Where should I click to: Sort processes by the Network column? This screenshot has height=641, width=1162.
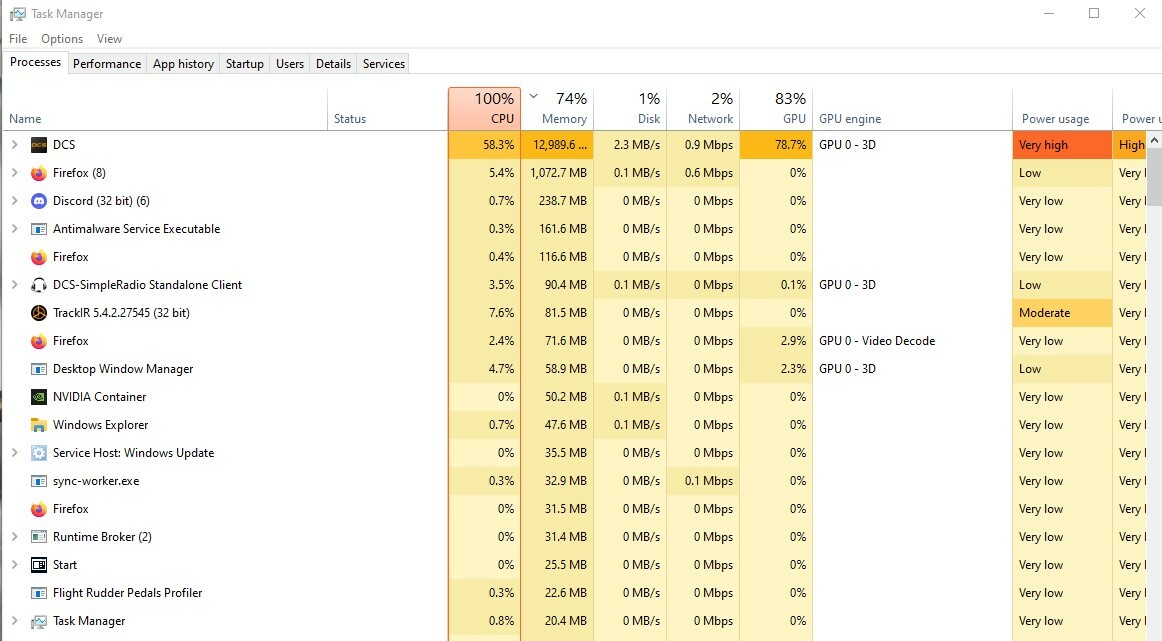click(703, 109)
